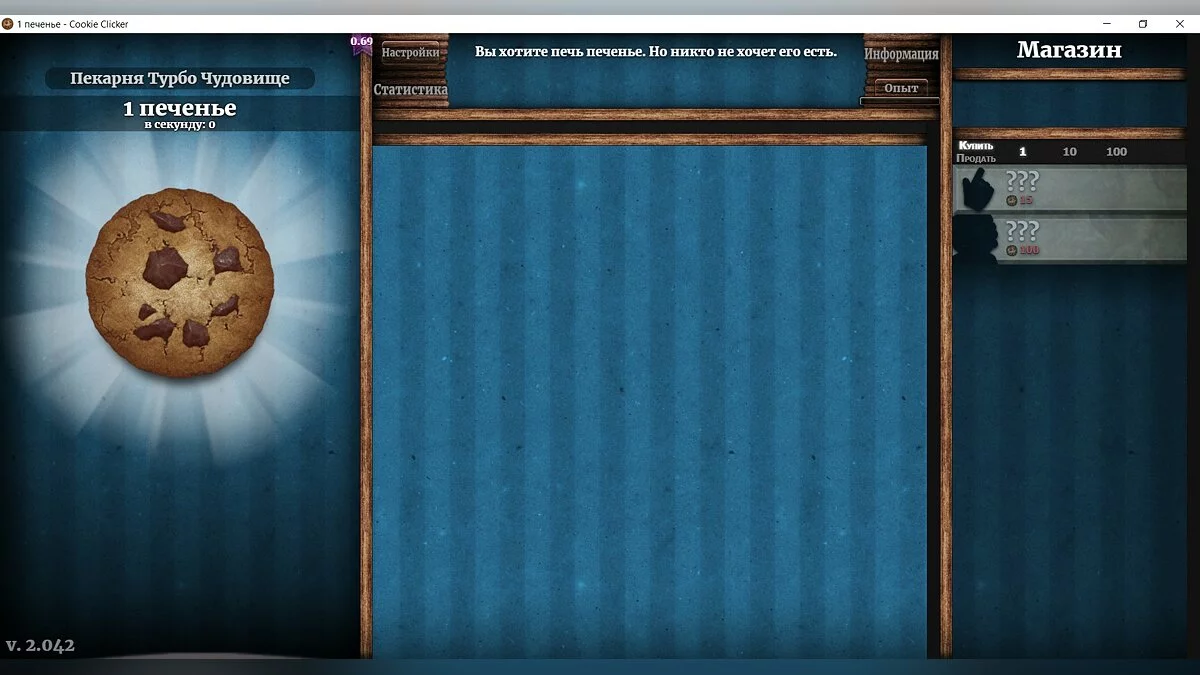Click the Cookie Clicker title bar icon
The height and width of the screenshot is (675, 1200).
click(x=8, y=24)
